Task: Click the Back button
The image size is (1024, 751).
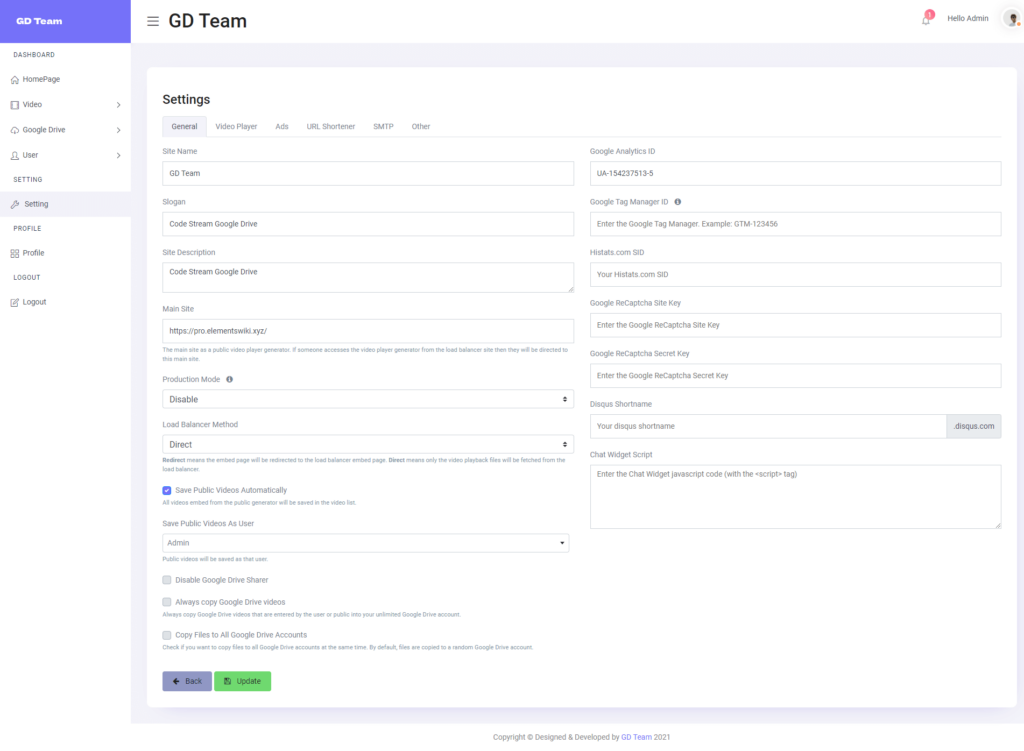Action: [x=187, y=681]
